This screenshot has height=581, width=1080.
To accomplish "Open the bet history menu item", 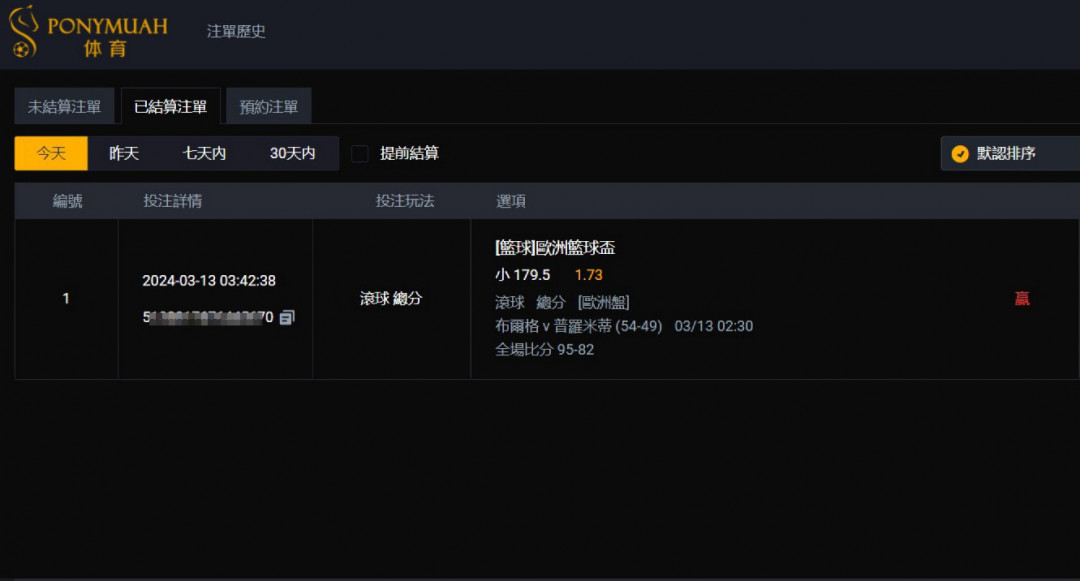I will [236, 31].
